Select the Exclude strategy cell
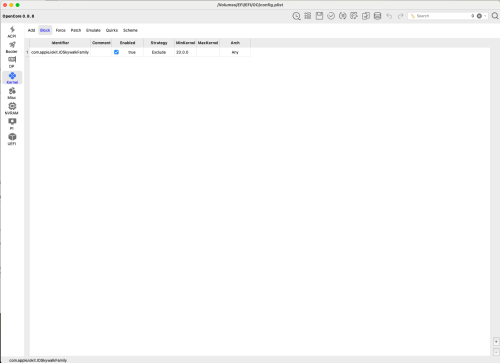The image size is (500, 363). pyautogui.click(x=159, y=52)
